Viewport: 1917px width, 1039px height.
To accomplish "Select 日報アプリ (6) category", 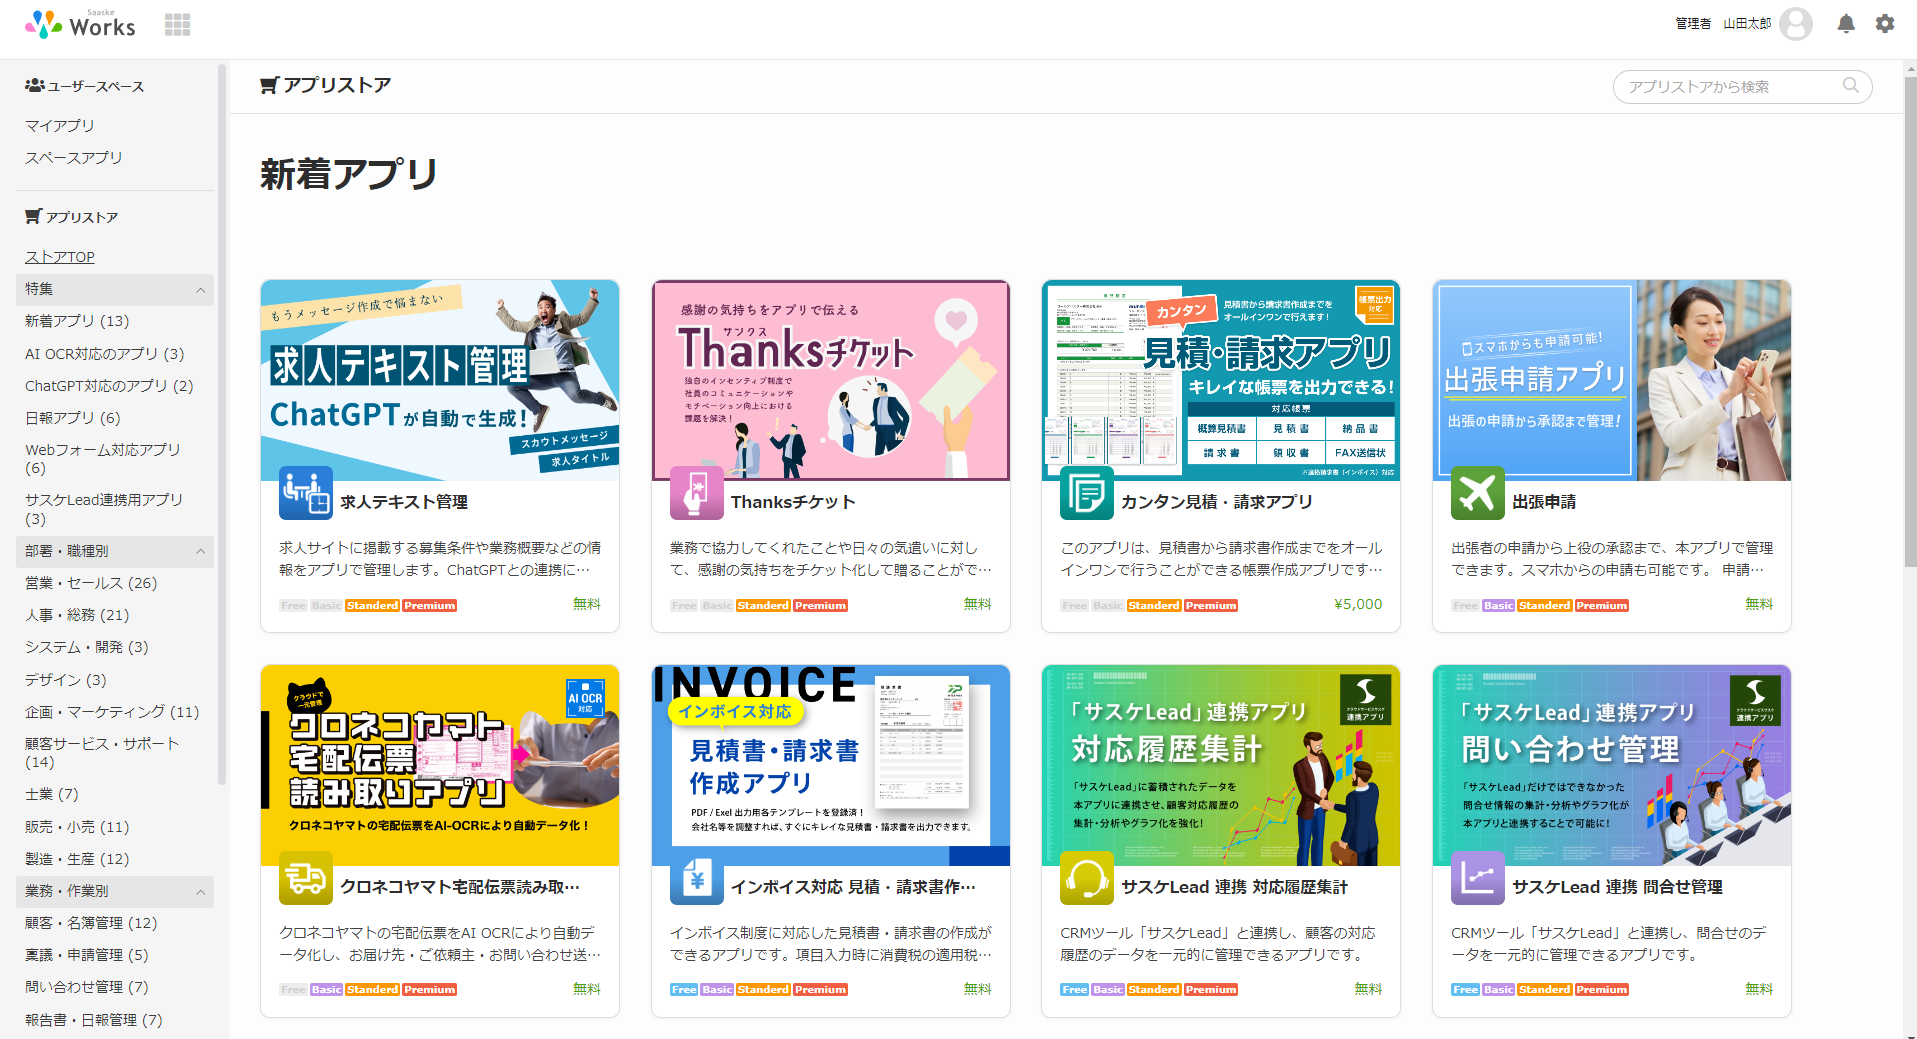I will pos(73,418).
